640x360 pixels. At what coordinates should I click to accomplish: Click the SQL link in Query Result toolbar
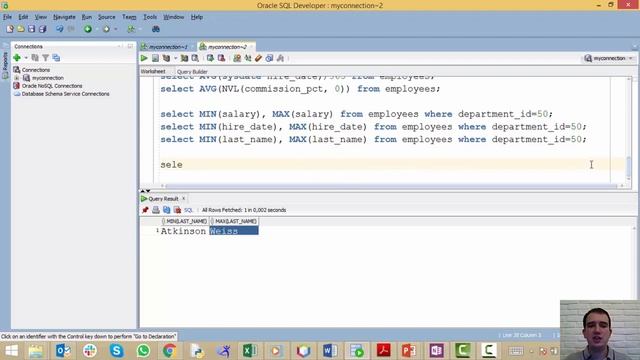(188, 210)
